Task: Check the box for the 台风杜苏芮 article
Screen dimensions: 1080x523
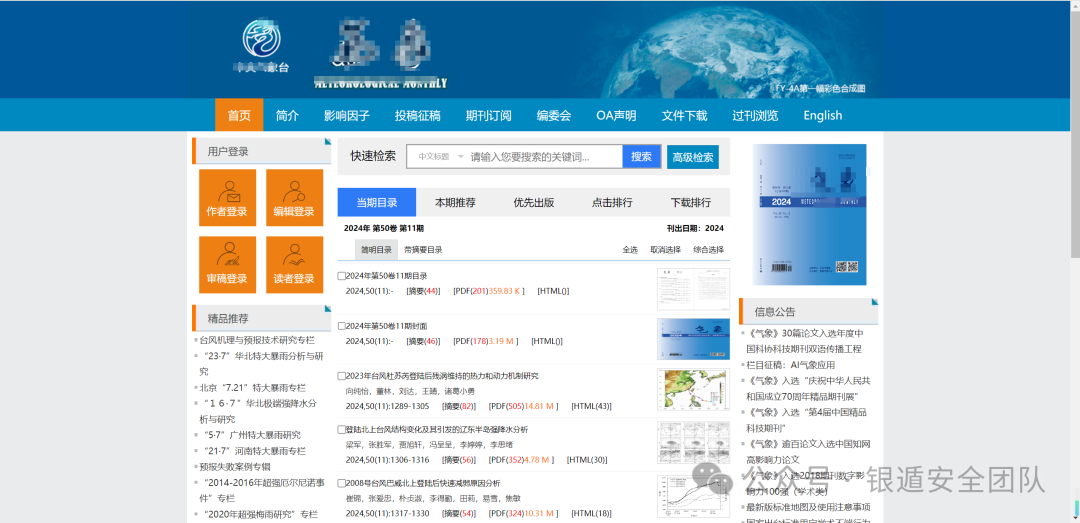Action: coord(342,376)
